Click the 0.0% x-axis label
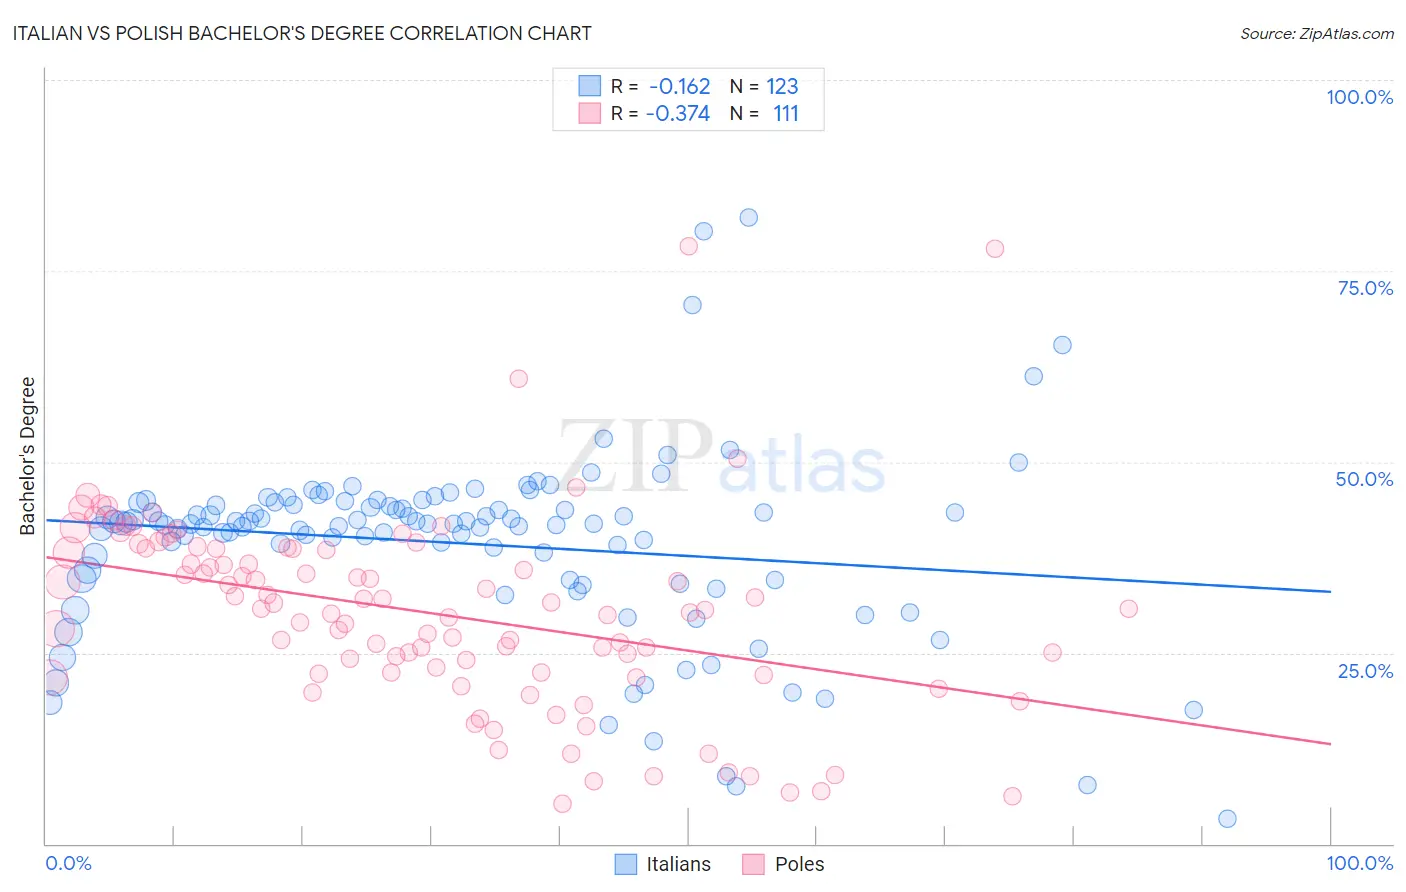Image resolution: width=1406 pixels, height=892 pixels. pos(69,863)
